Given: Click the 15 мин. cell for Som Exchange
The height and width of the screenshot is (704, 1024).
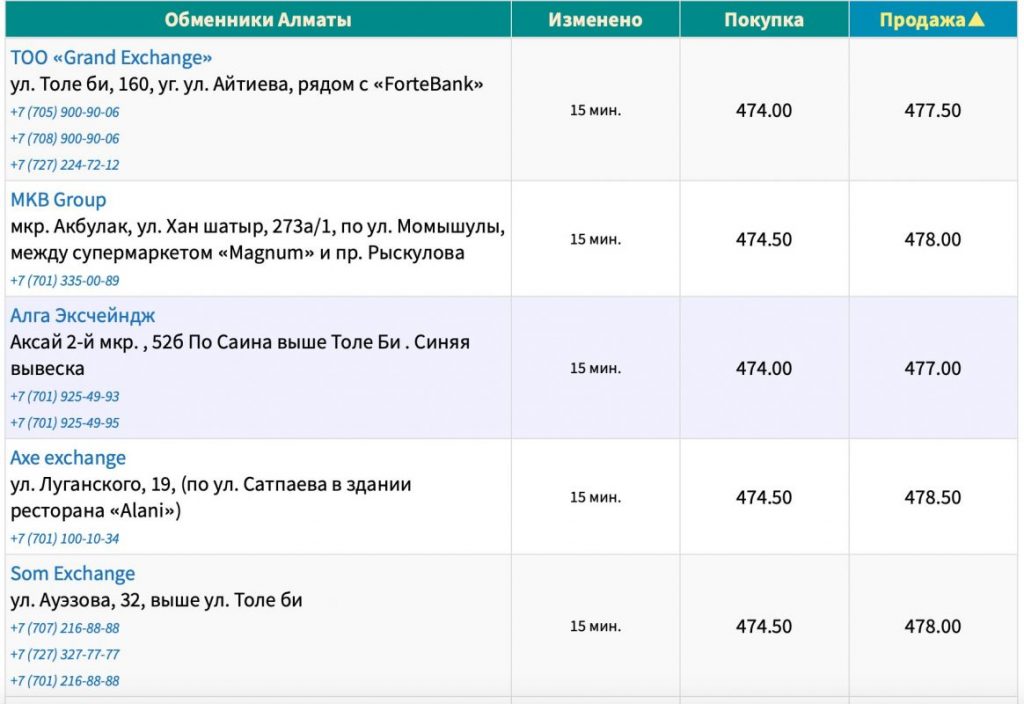Looking at the screenshot, I should (595, 626).
